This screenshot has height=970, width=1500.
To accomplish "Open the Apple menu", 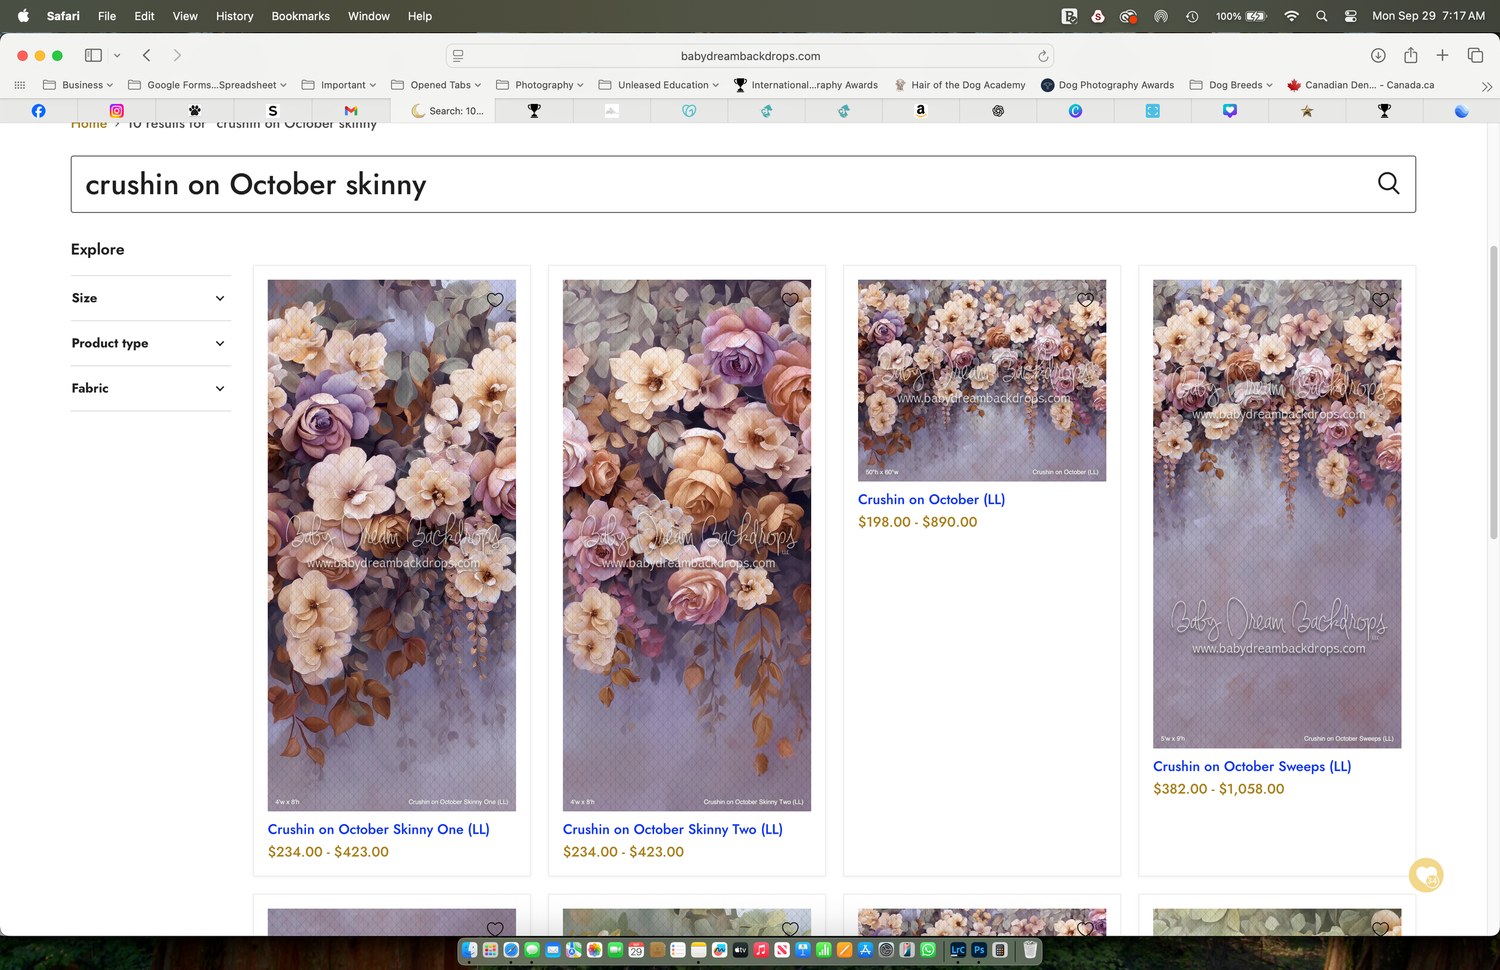I will (x=23, y=16).
